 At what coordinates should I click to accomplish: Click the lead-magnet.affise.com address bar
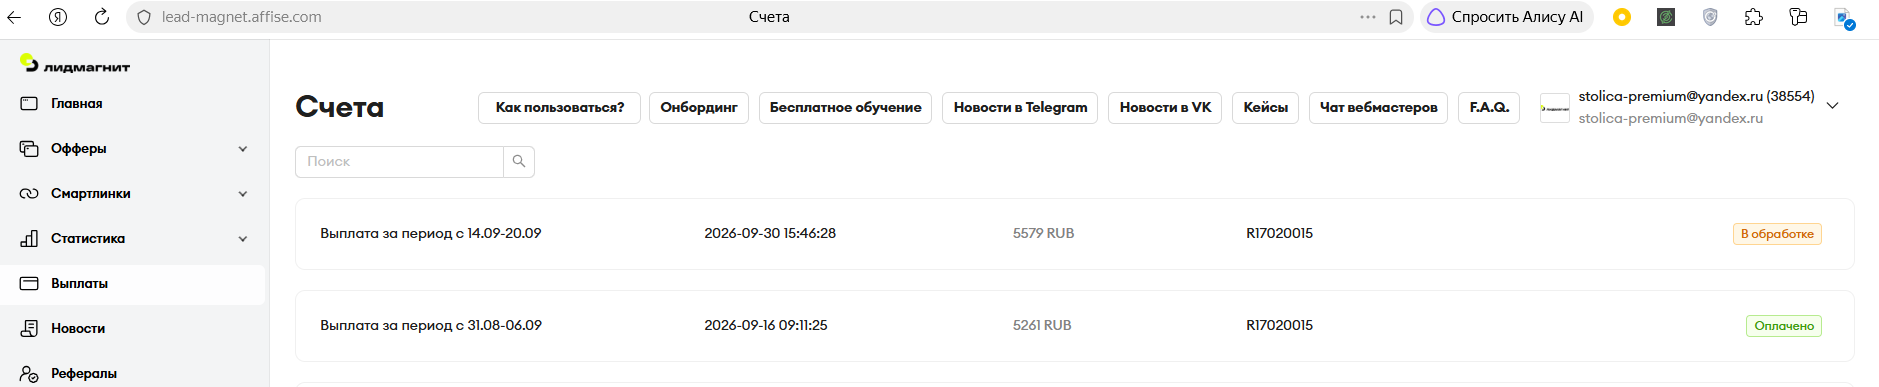[241, 17]
